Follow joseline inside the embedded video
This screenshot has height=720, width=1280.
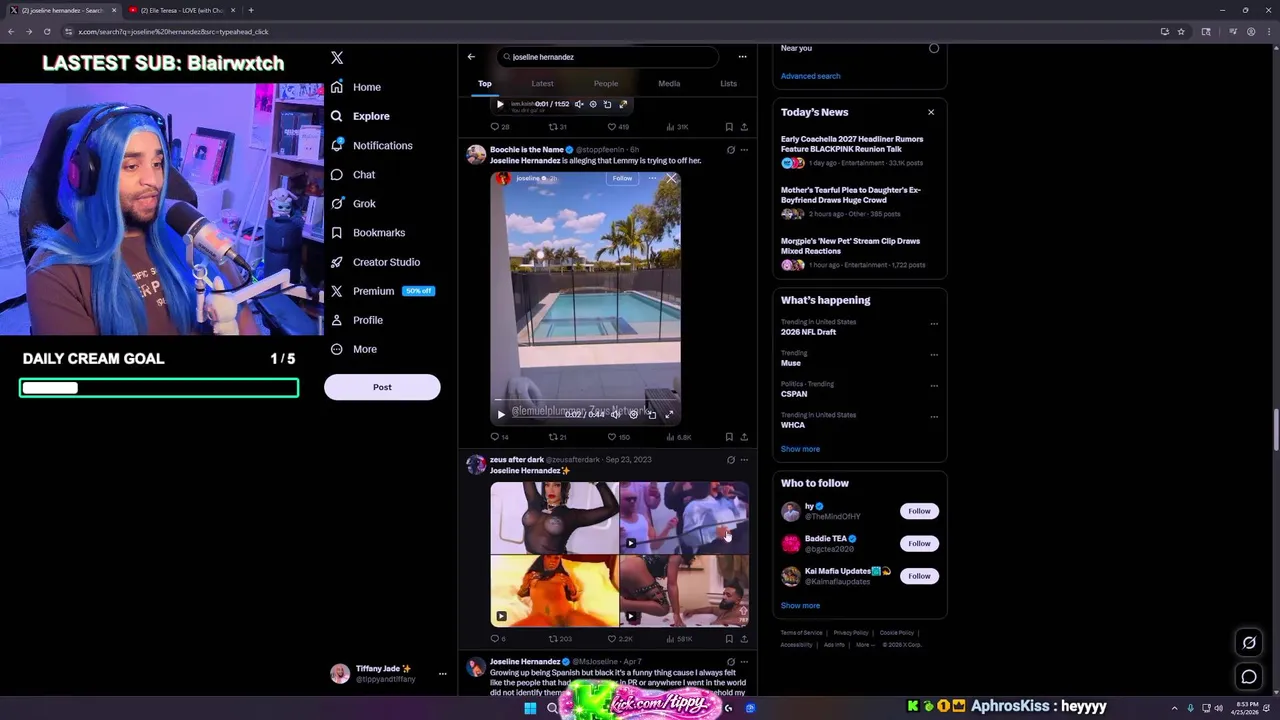click(x=622, y=178)
